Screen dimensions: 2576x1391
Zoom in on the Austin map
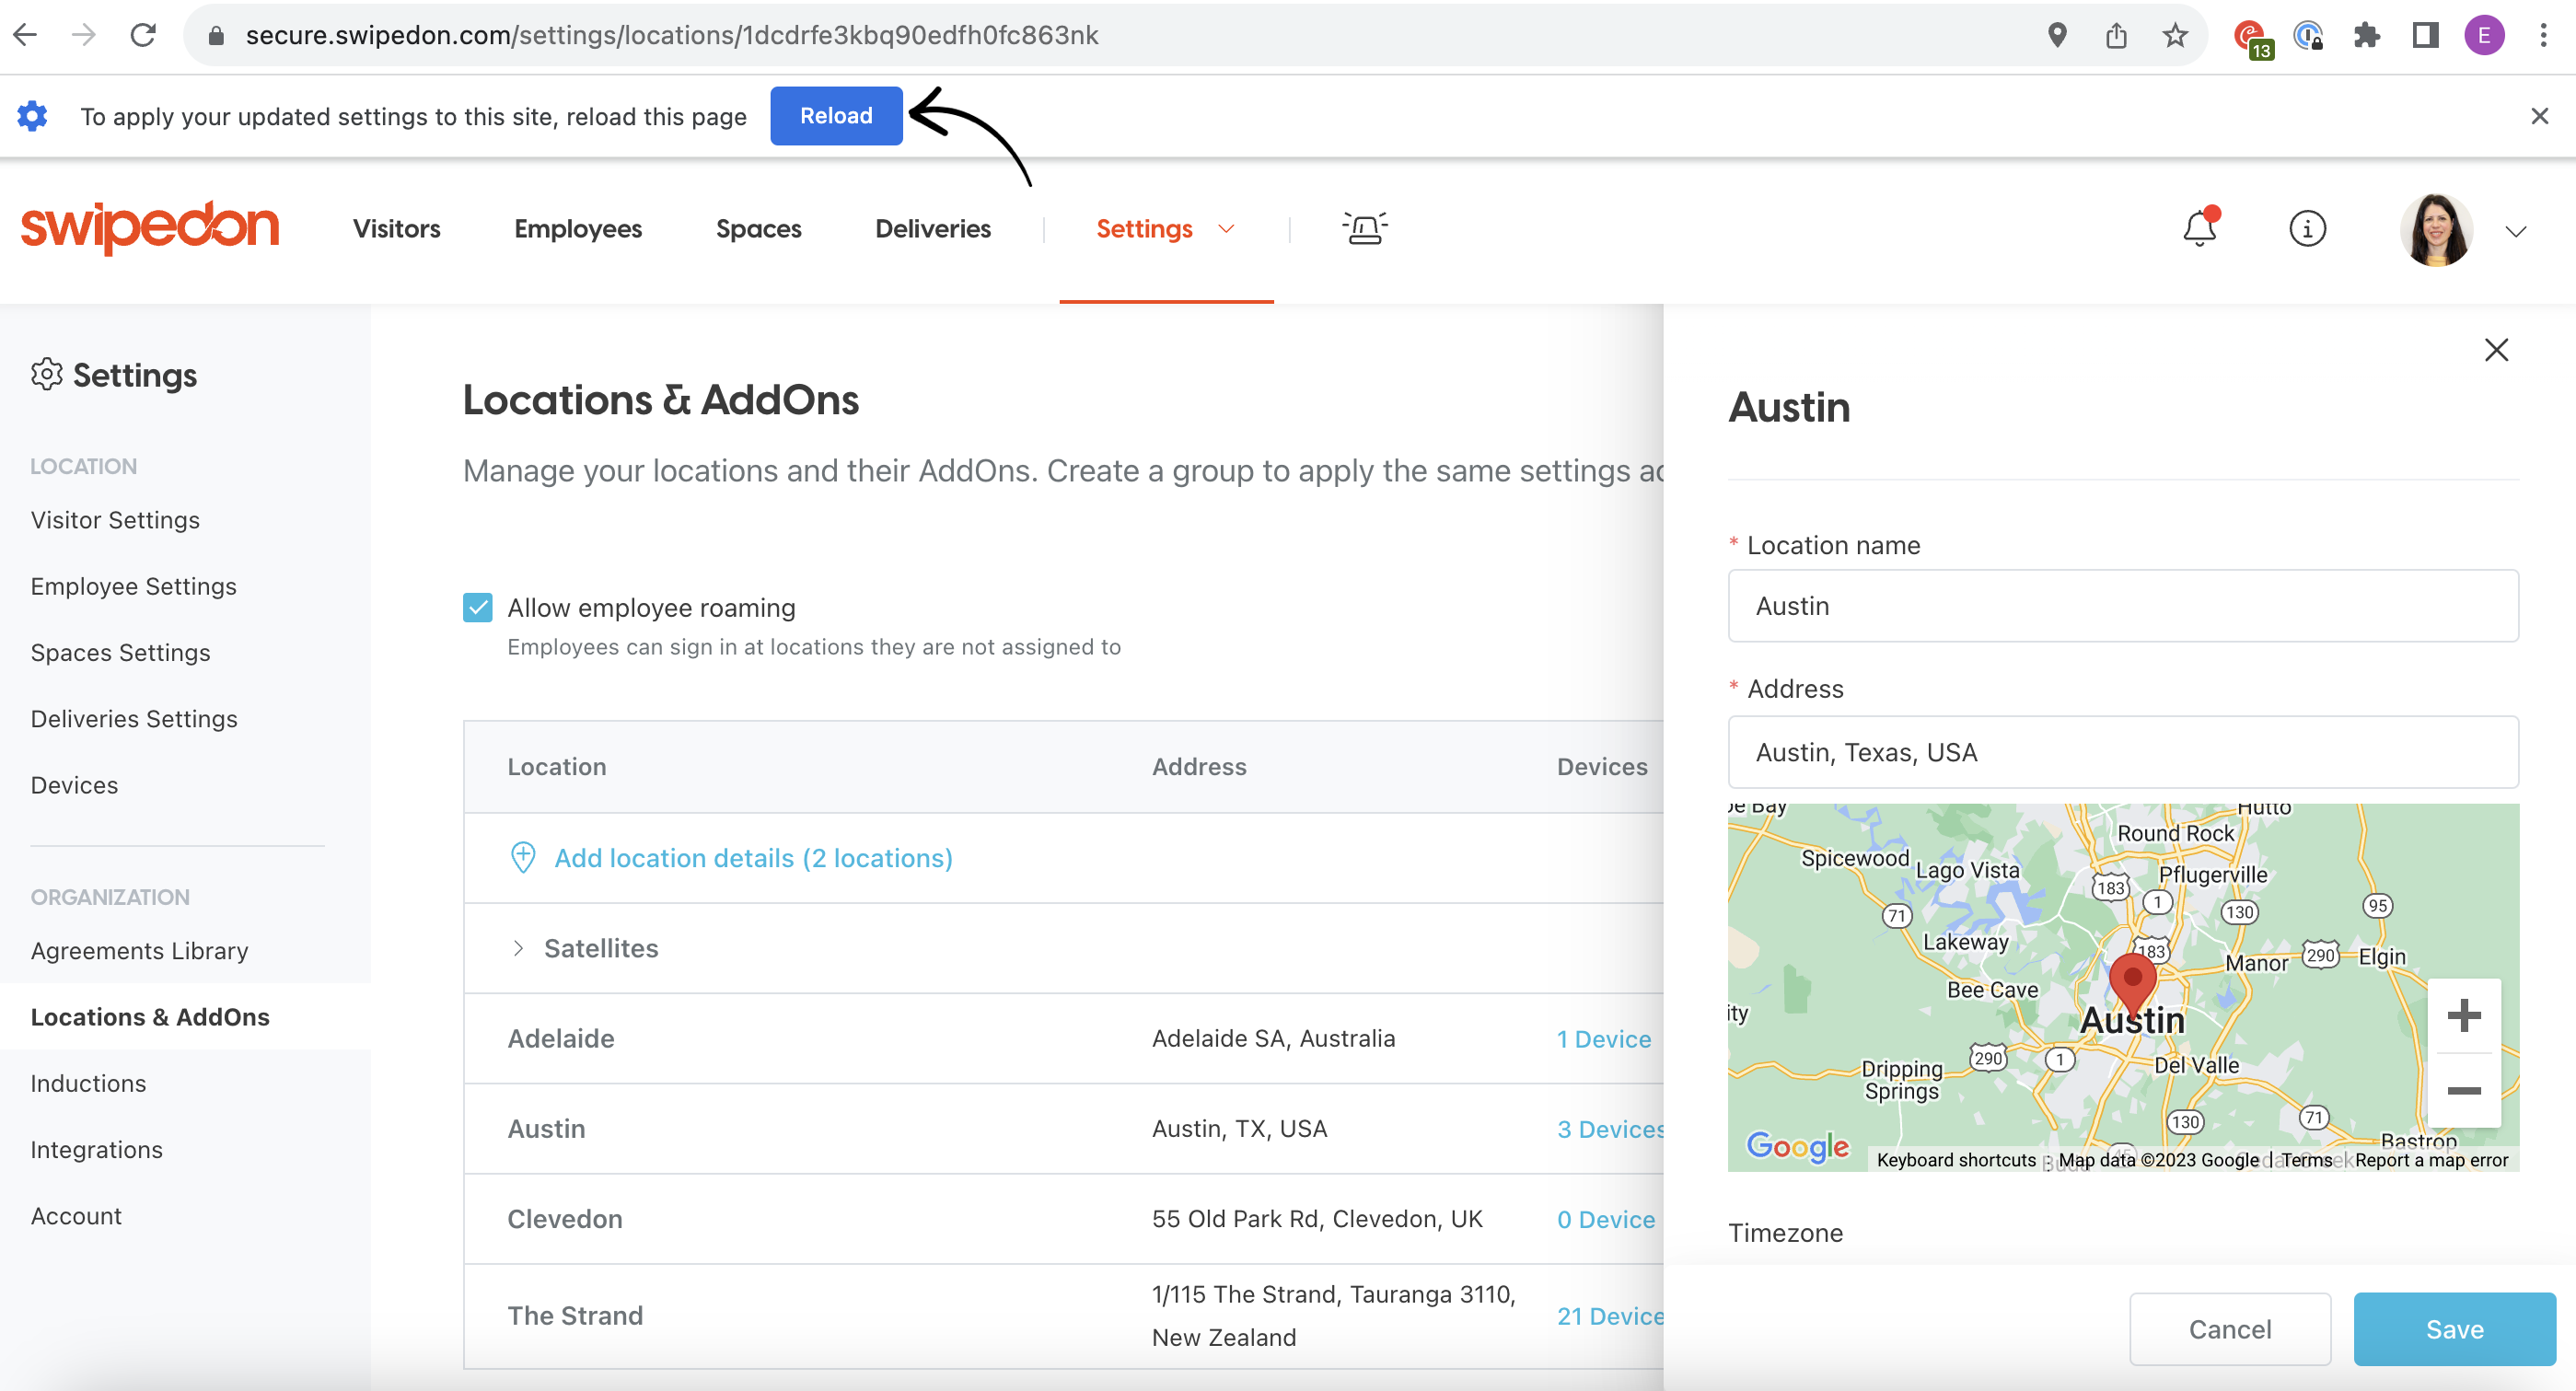[x=2463, y=1016]
